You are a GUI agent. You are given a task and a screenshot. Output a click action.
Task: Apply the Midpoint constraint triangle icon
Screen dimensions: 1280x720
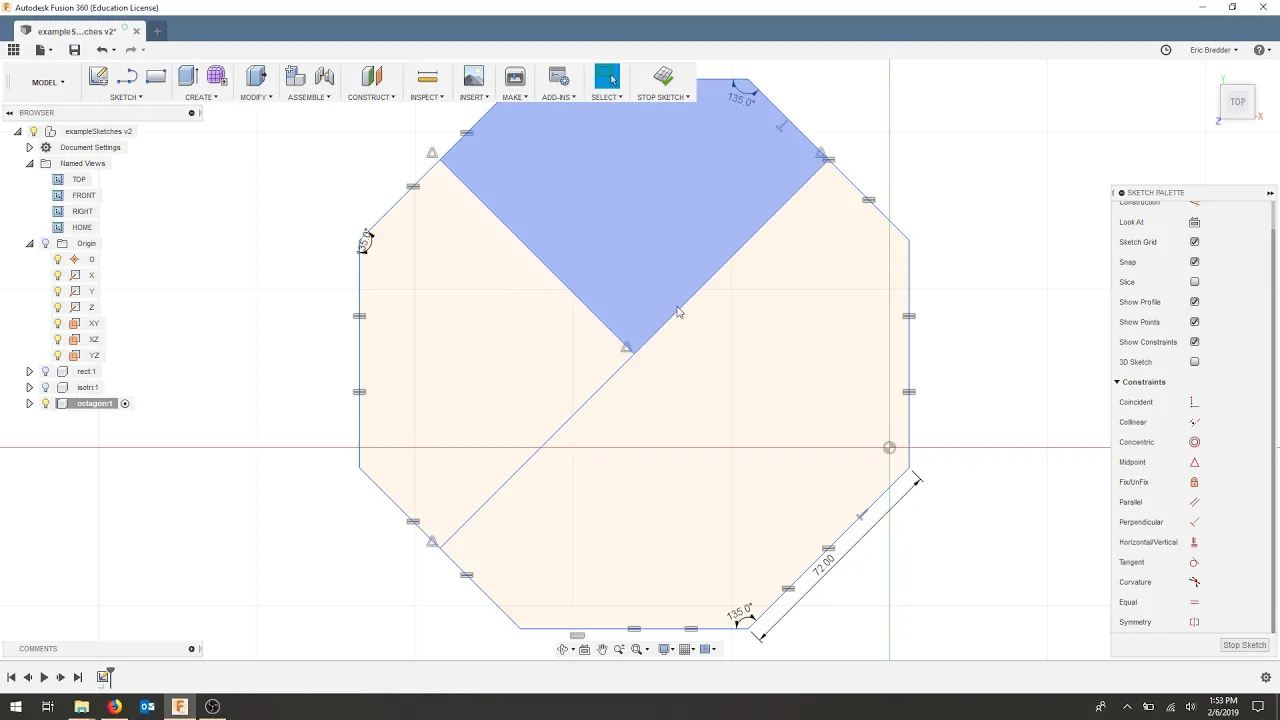point(1194,462)
